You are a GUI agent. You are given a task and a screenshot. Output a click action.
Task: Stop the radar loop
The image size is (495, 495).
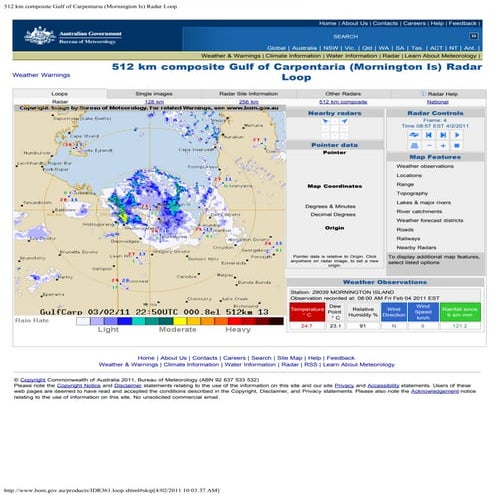click(x=457, y=146)
